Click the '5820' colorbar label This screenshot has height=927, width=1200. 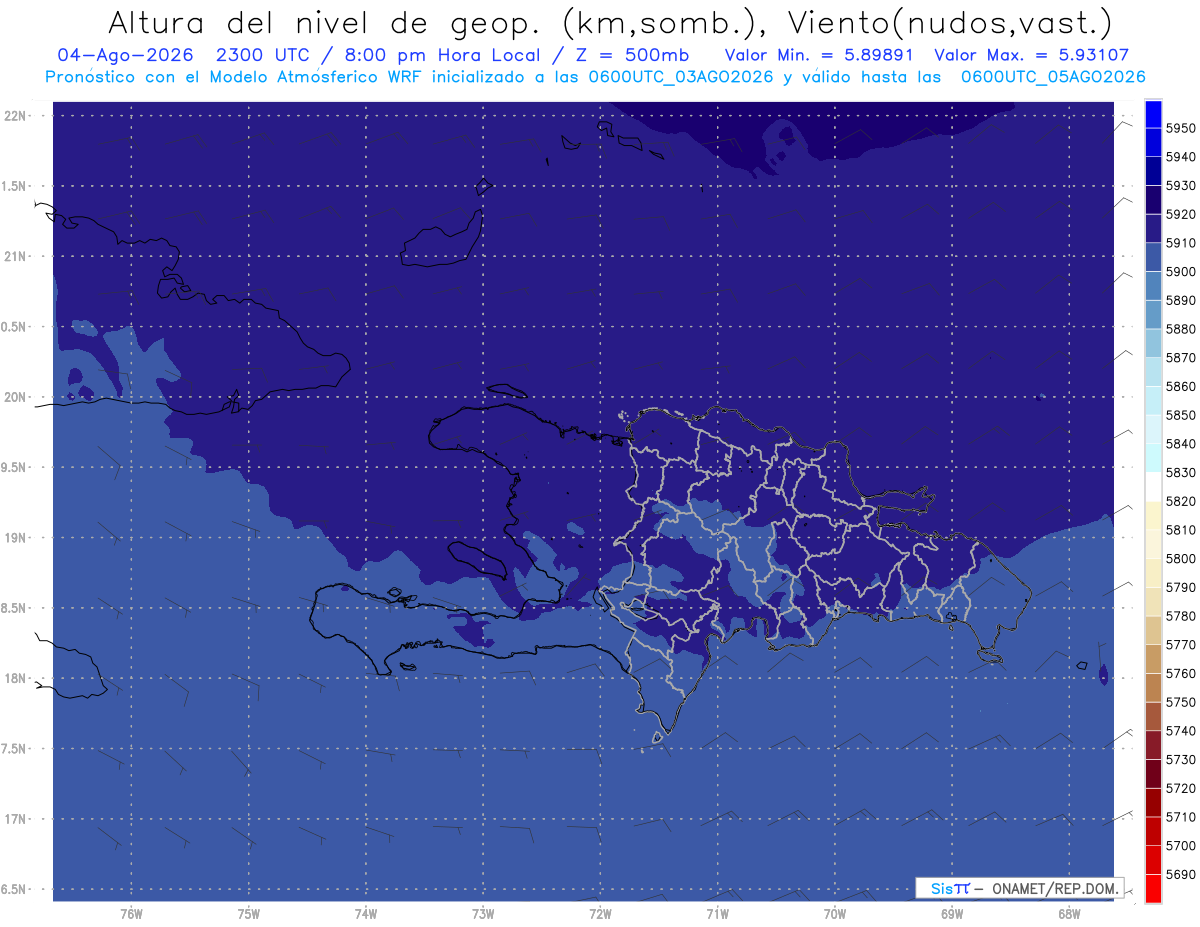coord(1180,501)
